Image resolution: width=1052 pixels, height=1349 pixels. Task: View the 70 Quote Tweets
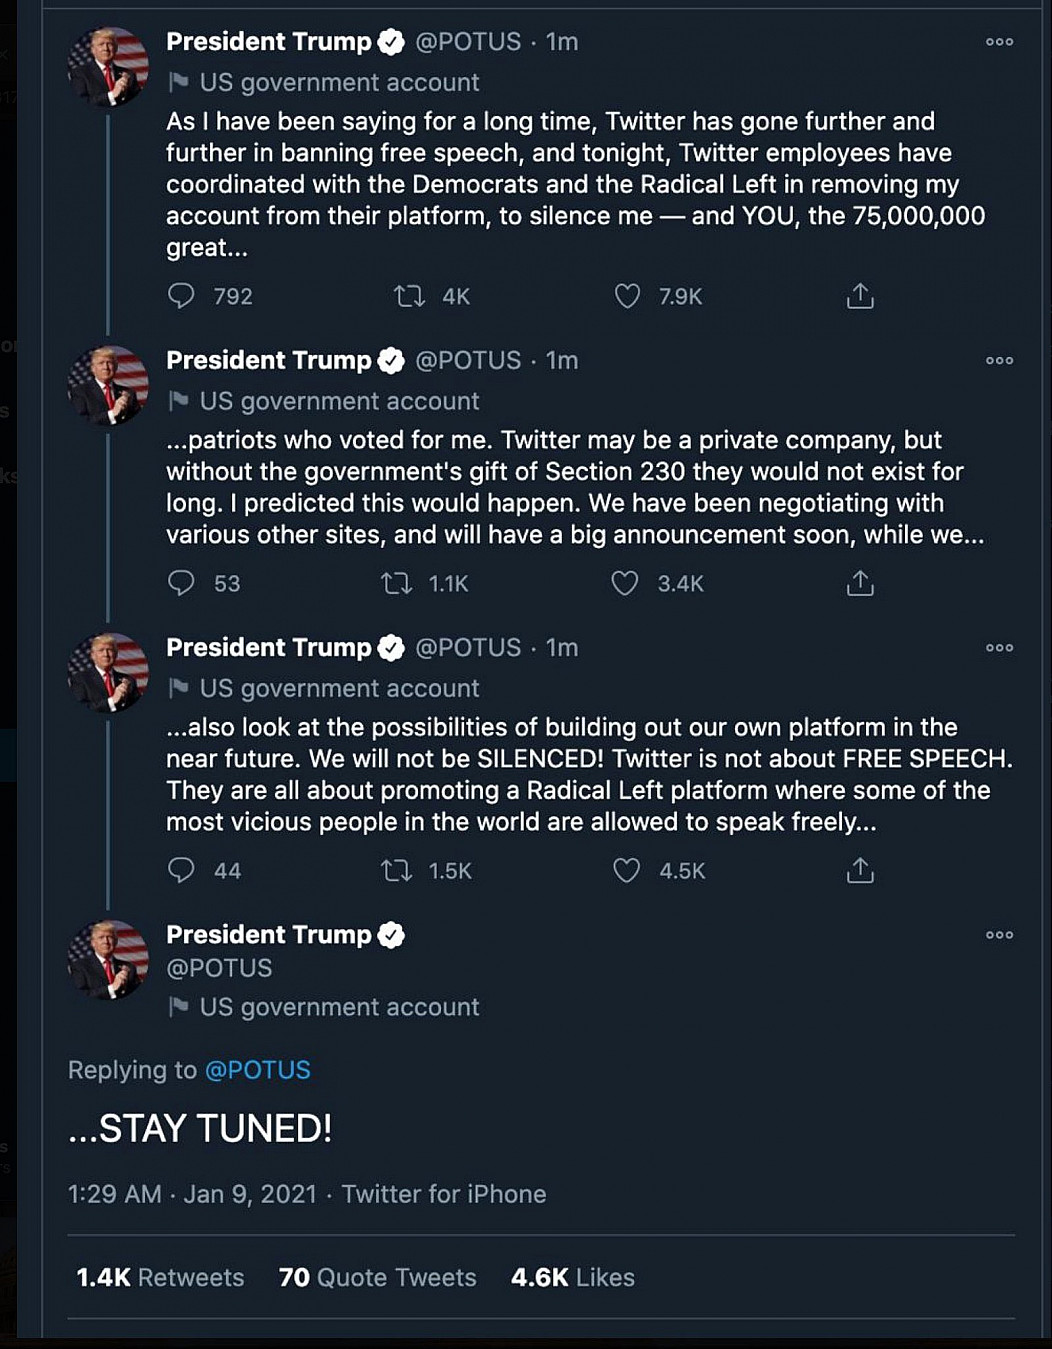click(x=377, y=1277)
